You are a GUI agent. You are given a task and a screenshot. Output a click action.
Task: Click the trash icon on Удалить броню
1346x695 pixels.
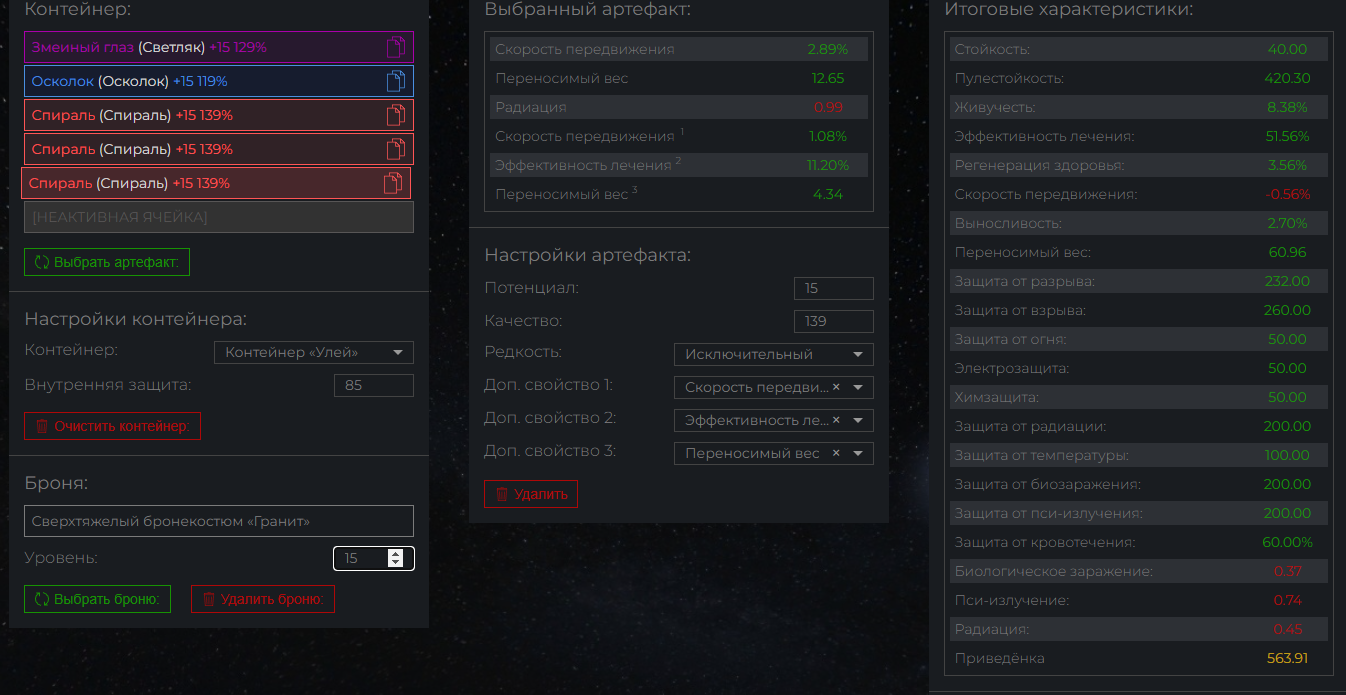pyautogui.click(x=209, y=599)
